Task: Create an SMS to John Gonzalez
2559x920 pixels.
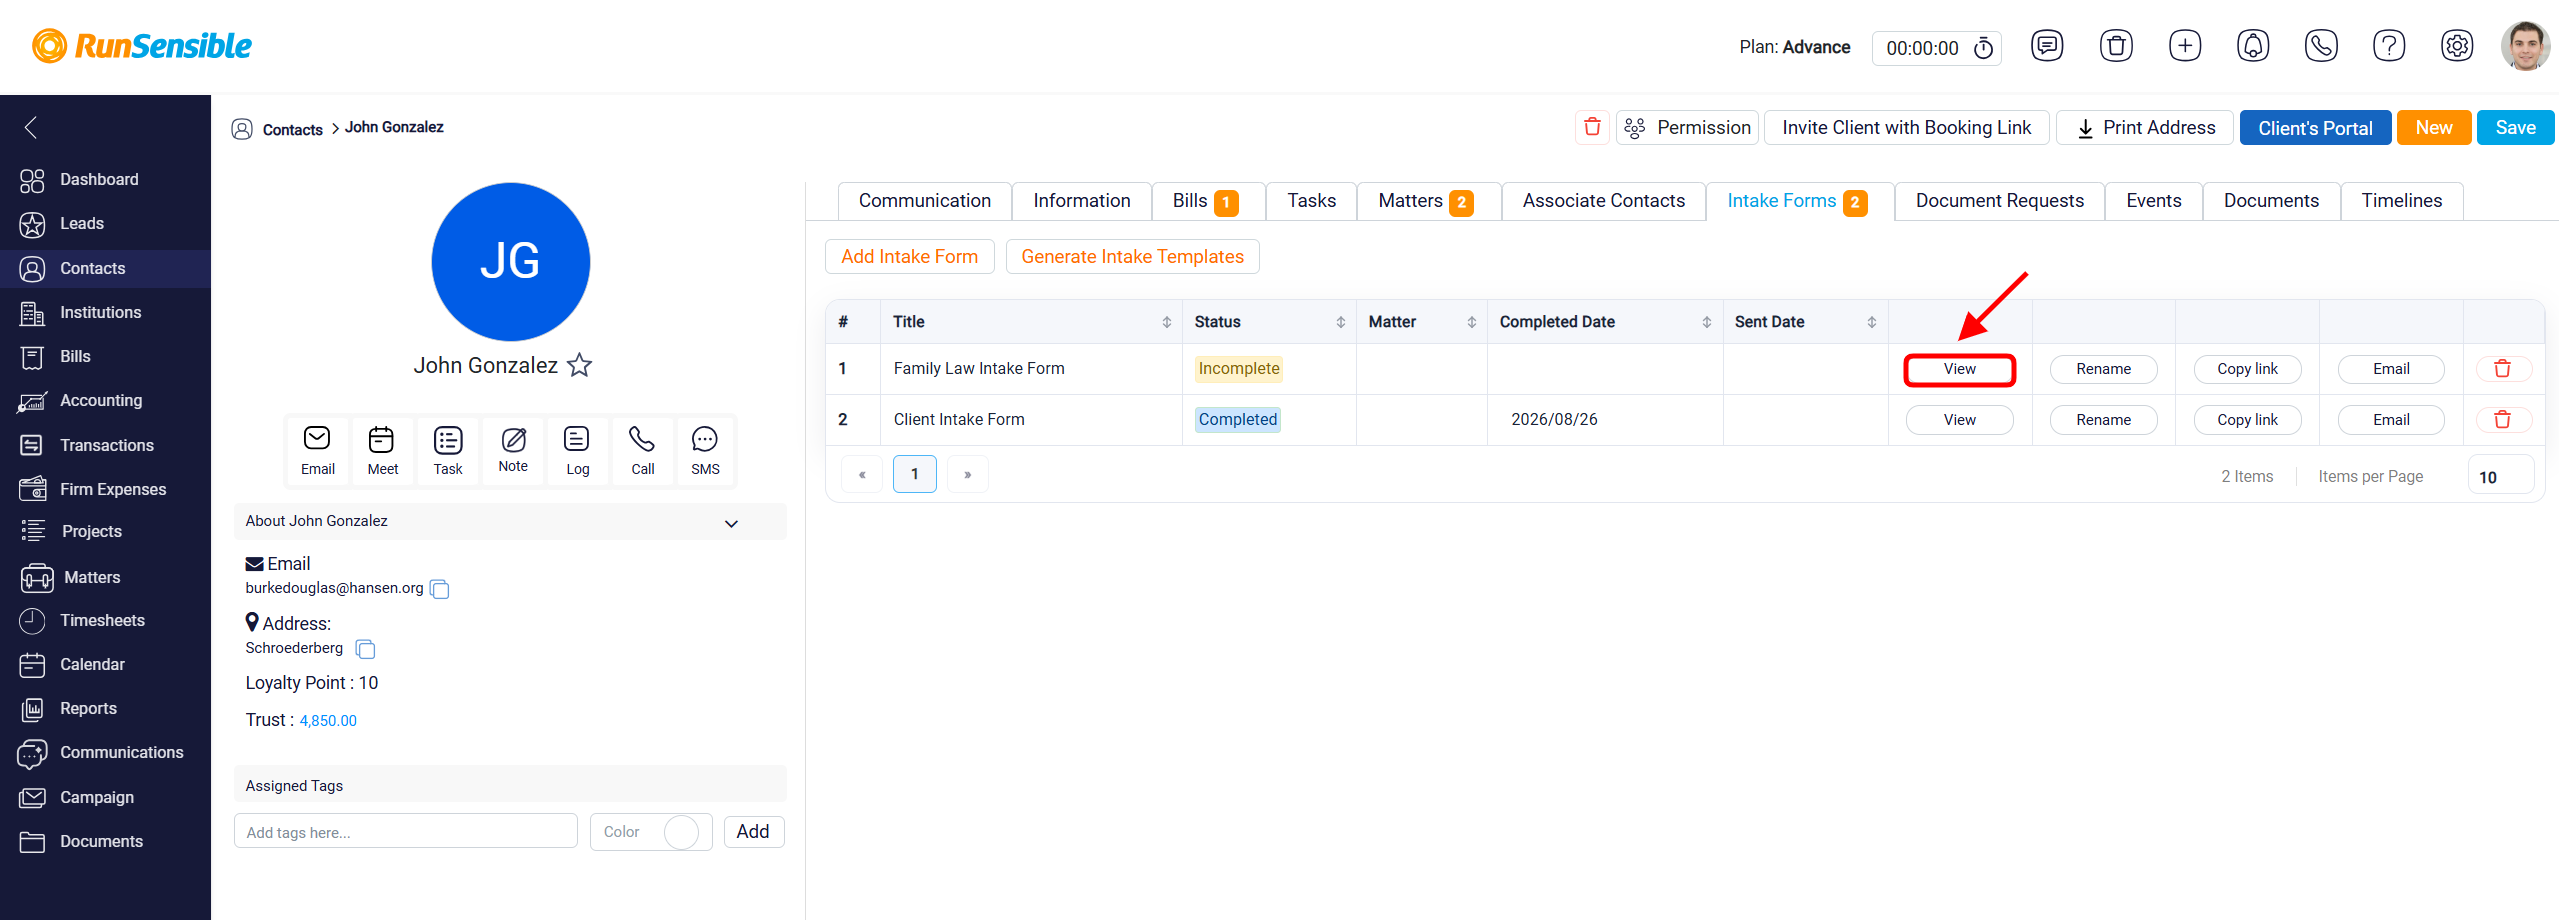Action: 705,450
